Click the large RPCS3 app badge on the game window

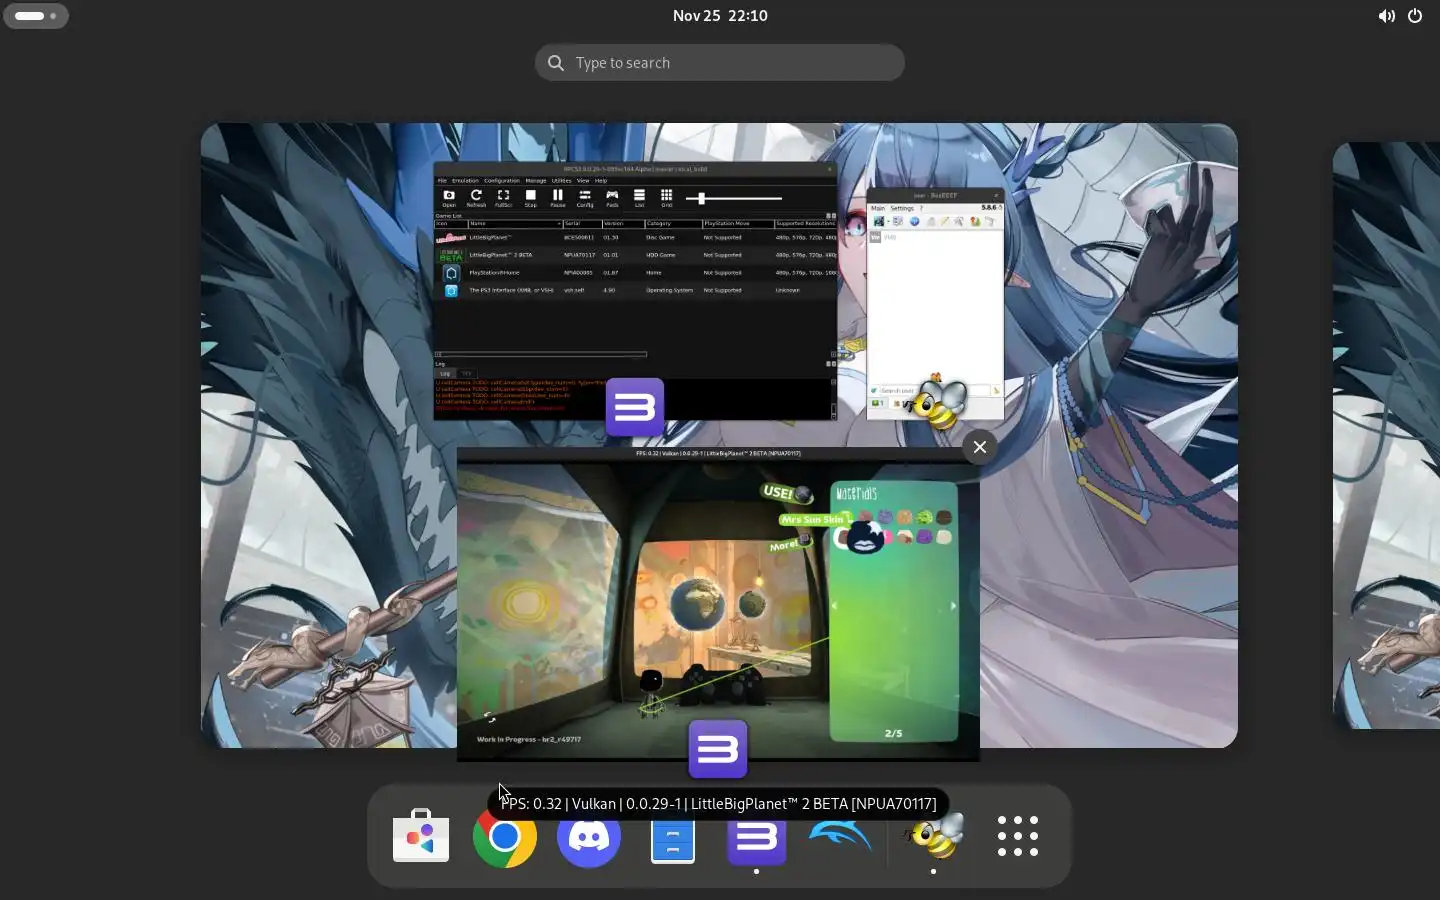[718, 749]
